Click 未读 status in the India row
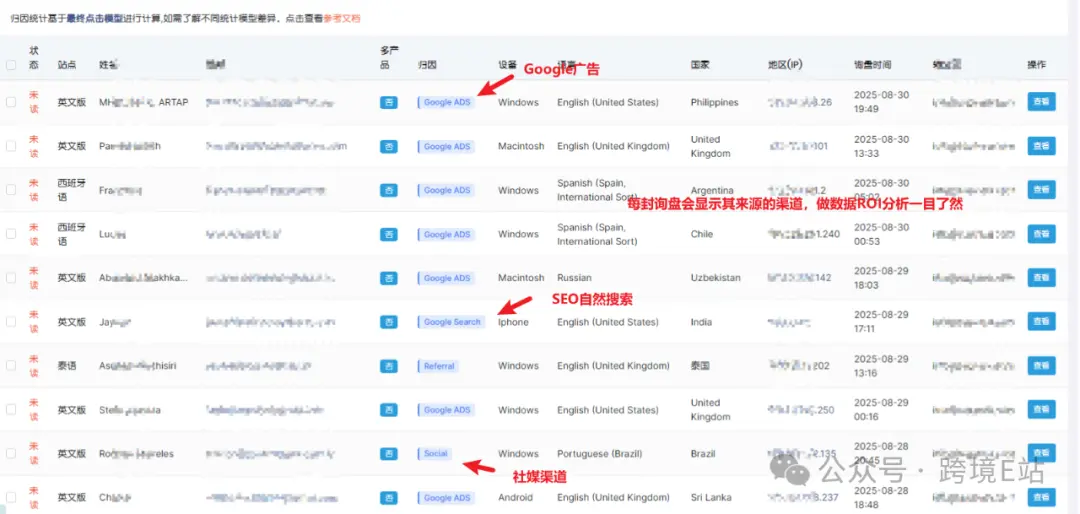Image resolution: width=1080 pixels, height=514 pixels. [34, 322]
